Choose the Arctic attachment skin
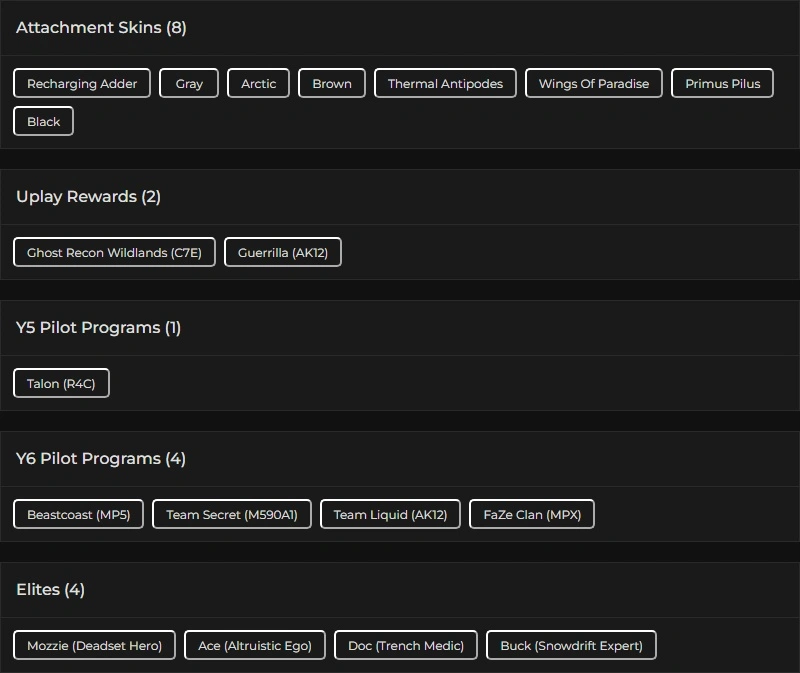Image resolution: width=800 pixels, height=673 pixels. click(x=258, y=83)
